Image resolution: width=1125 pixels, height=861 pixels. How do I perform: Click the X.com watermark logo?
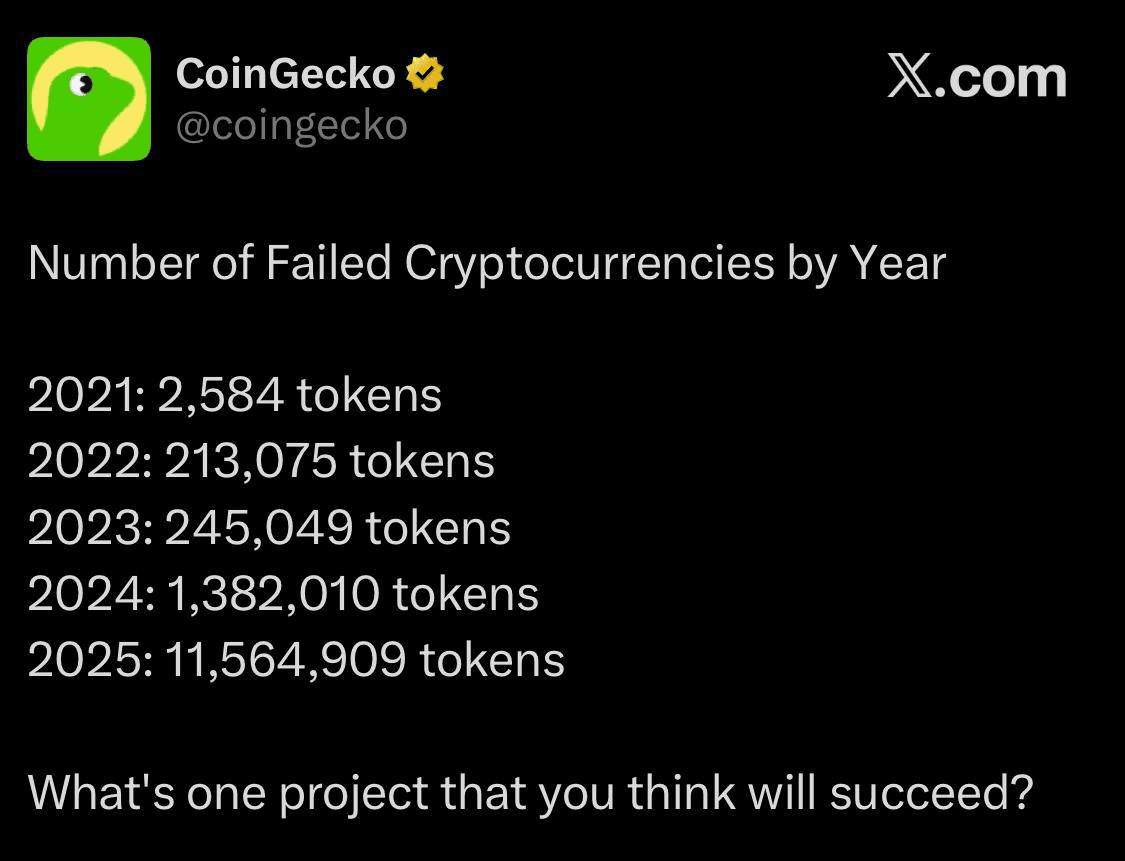click(x=976, y=78)
